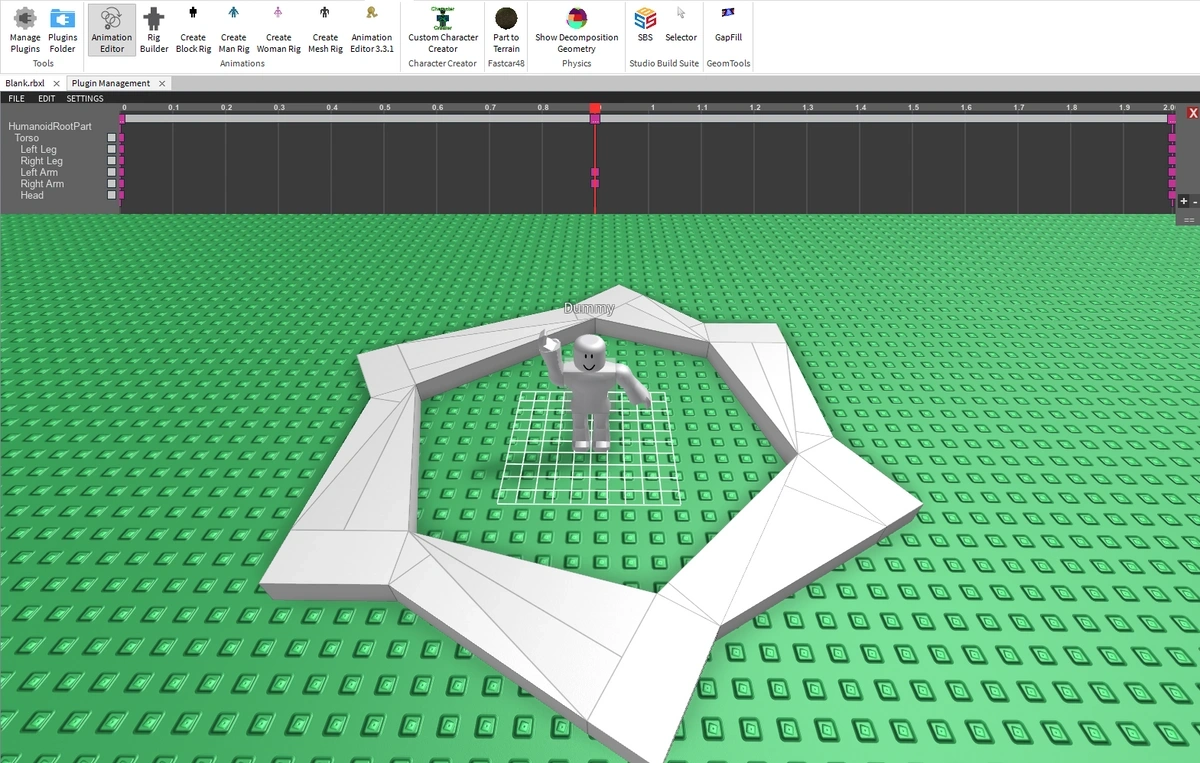Show Decomposition Geometry
The width and height of the screenshot is (1200, 763).
(x=576, y=29)
